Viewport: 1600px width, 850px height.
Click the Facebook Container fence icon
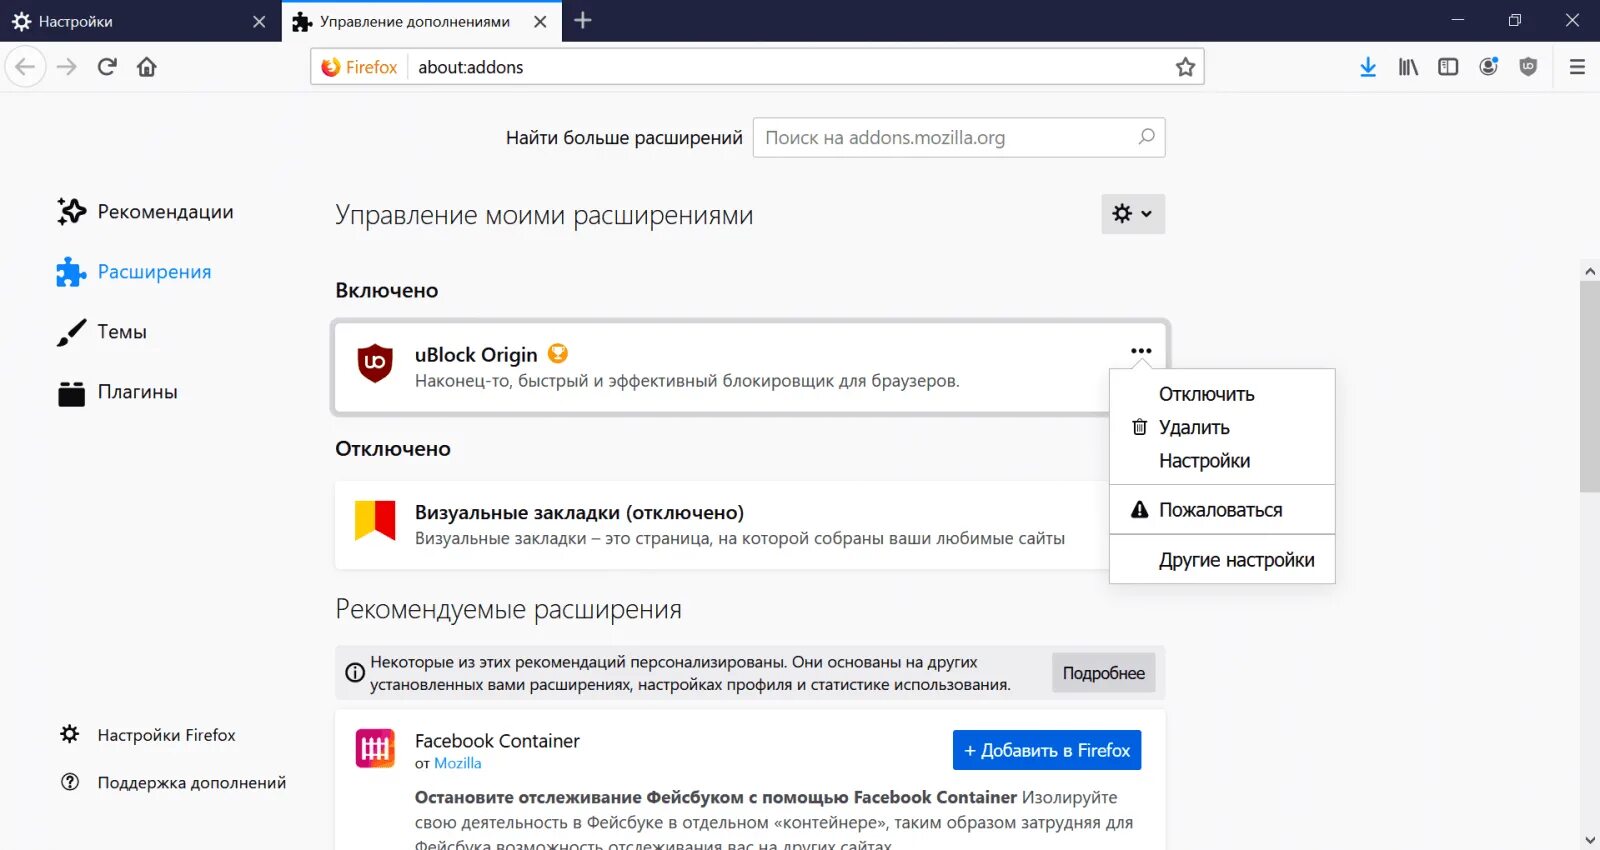coord(375,748)
